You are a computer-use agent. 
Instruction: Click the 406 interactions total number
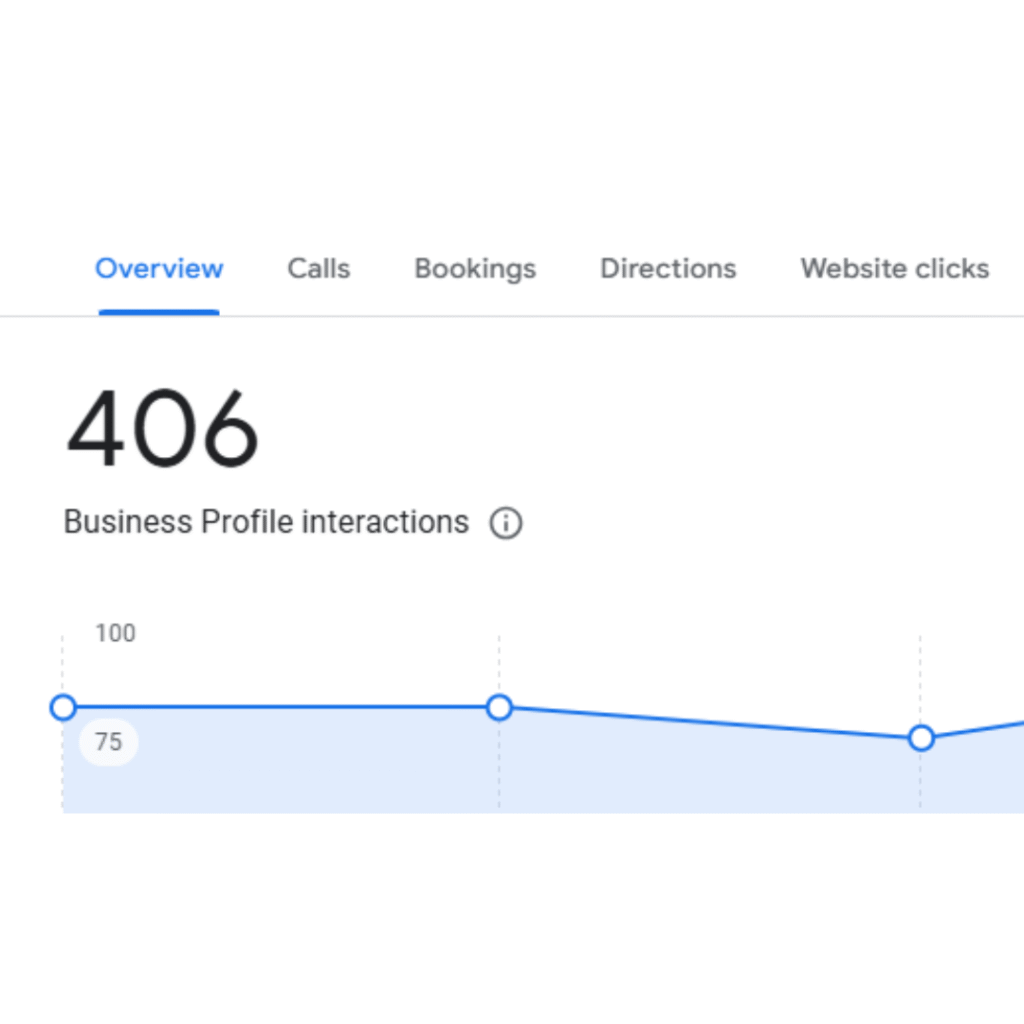point(163,431)
